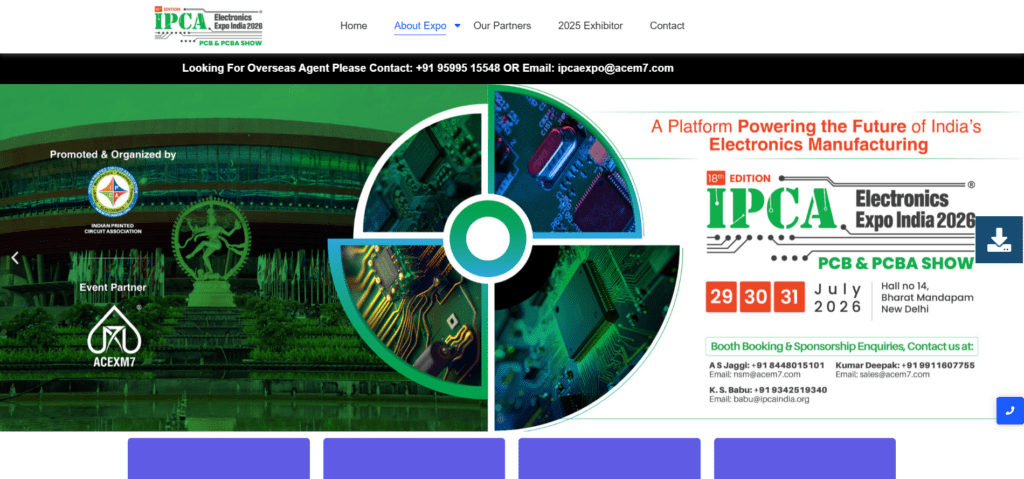The height and width of the screenshot is (479, 1024).
Task: Click the blue phone call icon
Action: pyautogui.click(x=1009, y=411)
